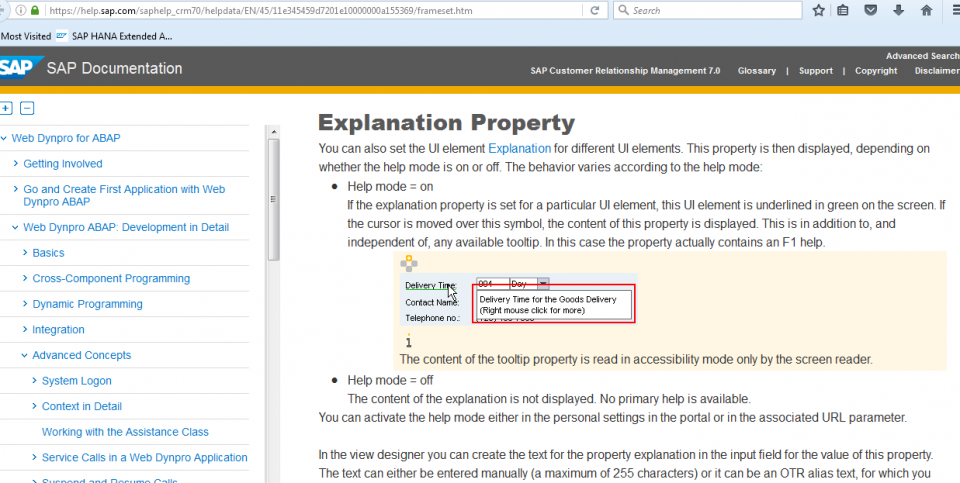Expand the Getting Involved tree node

[x=15, y=163]
